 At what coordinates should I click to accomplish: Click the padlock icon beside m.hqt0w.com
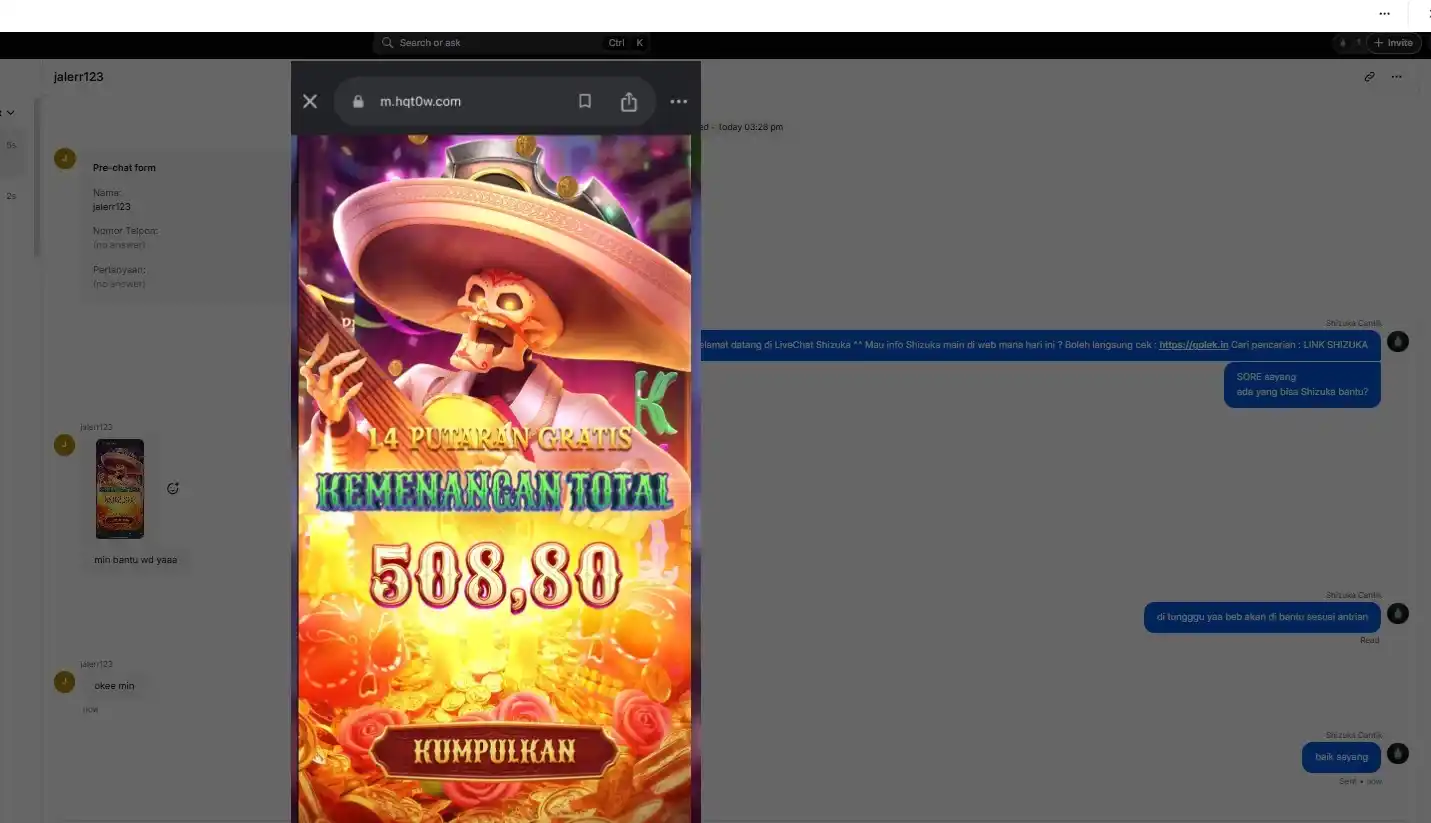point(358,101)
